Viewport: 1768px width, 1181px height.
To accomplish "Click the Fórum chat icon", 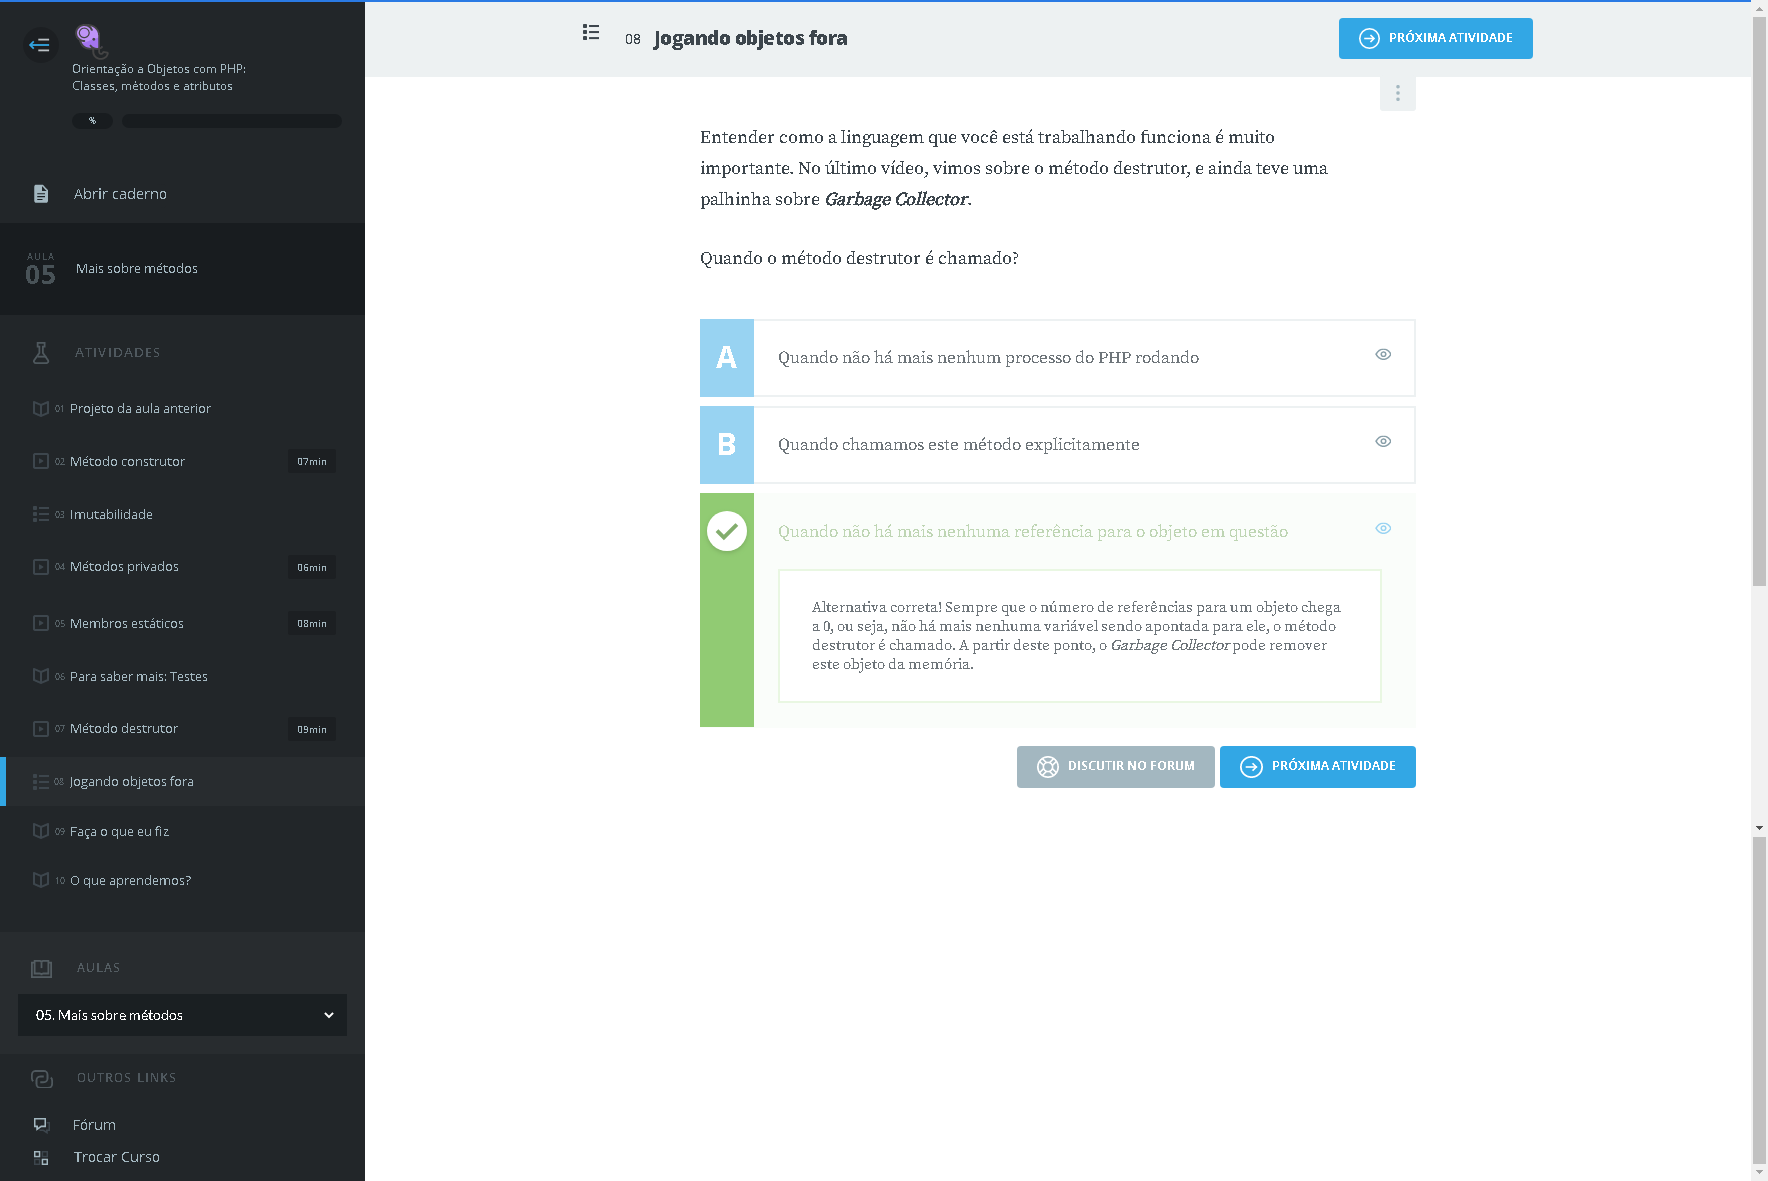I will click(x=41, y=1125).
